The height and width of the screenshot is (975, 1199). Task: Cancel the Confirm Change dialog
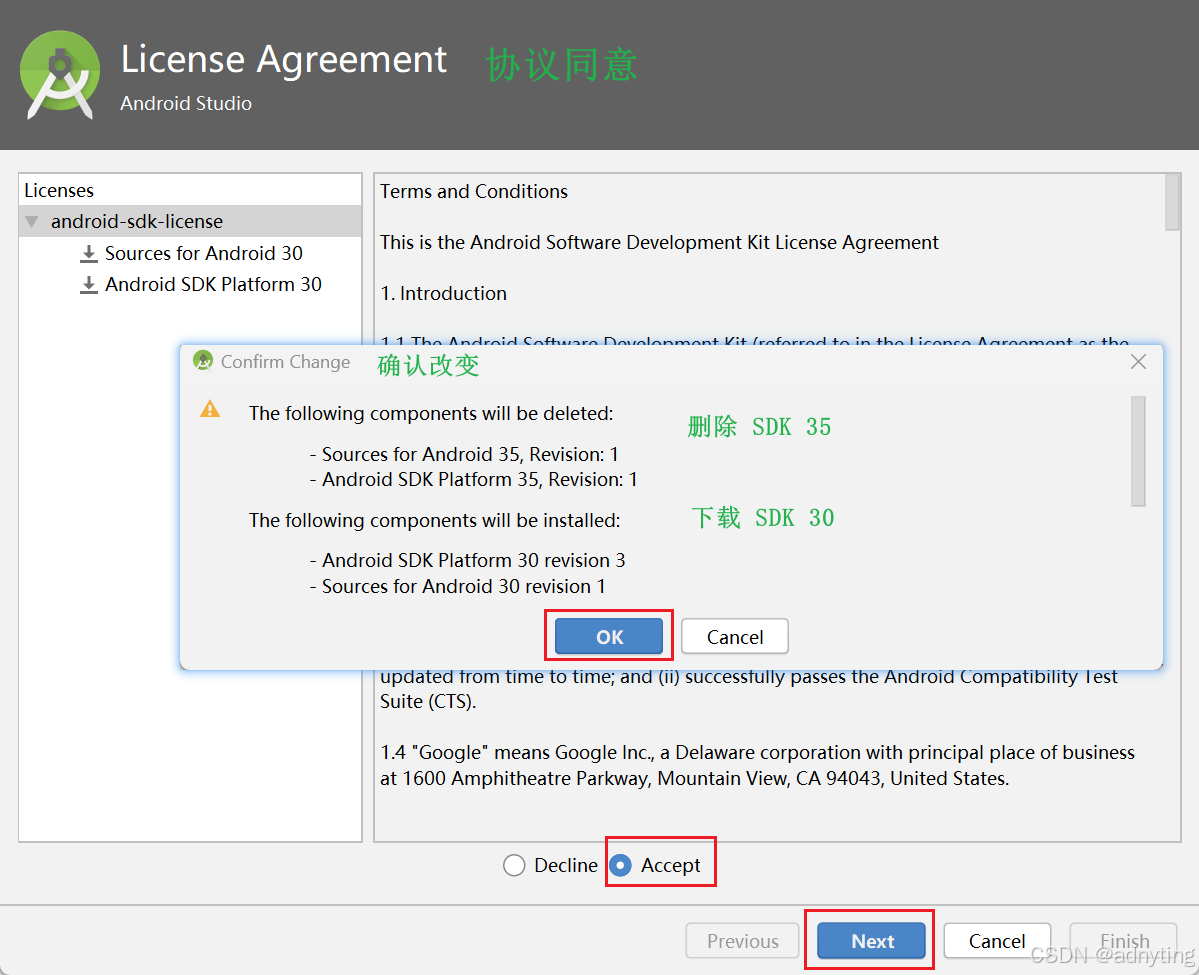coord(734,636)
